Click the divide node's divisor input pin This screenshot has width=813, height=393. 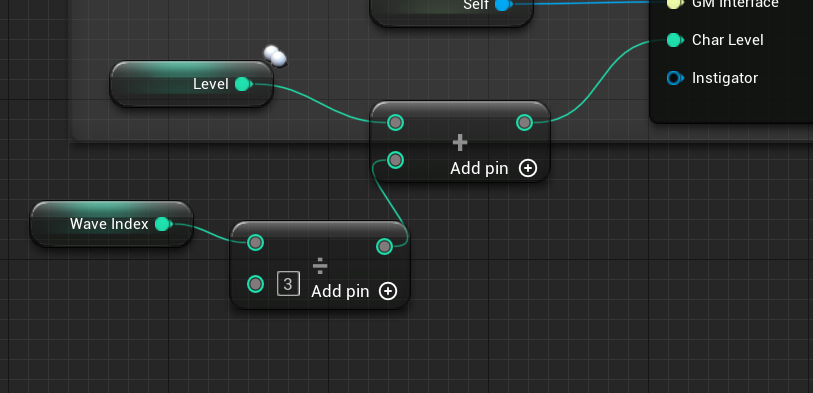tap(255, 284)
